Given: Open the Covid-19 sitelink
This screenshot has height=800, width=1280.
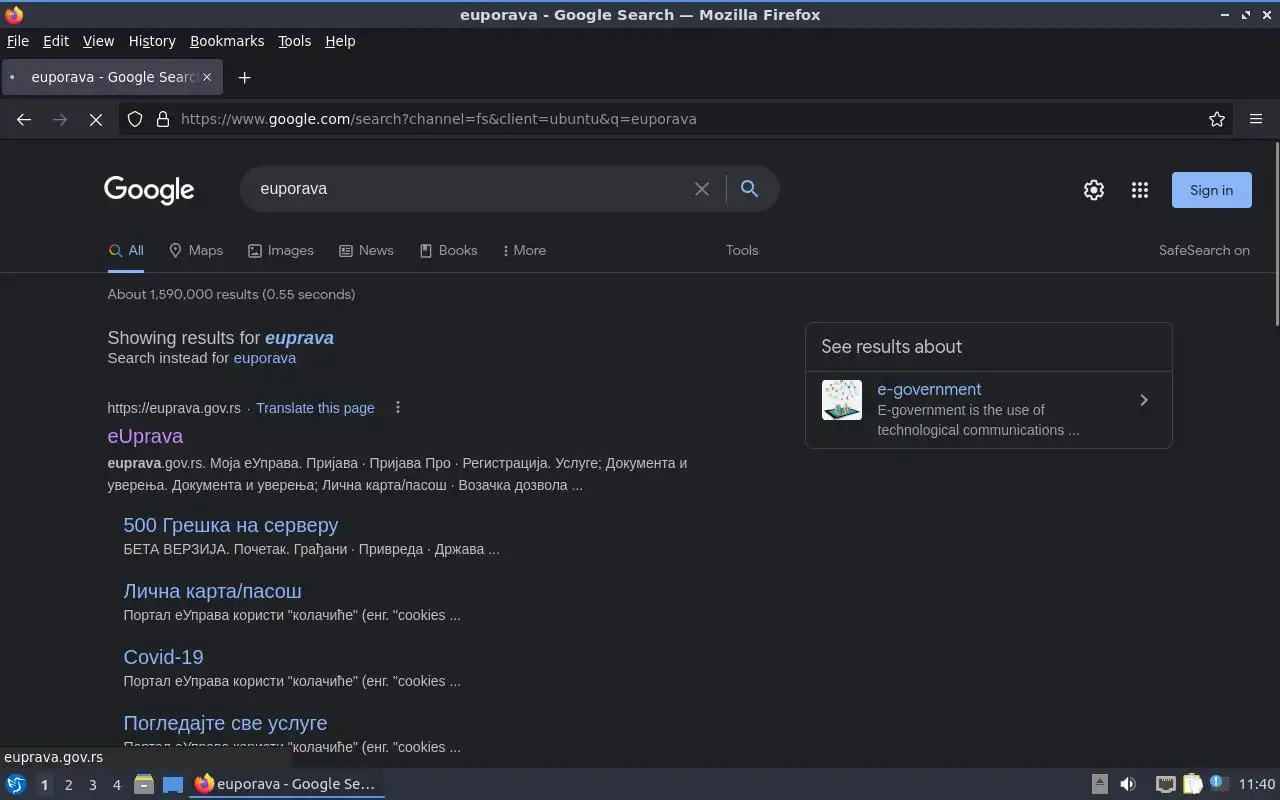Looking at the screenshot, I should pyautogui.click(x=163, y=657).
